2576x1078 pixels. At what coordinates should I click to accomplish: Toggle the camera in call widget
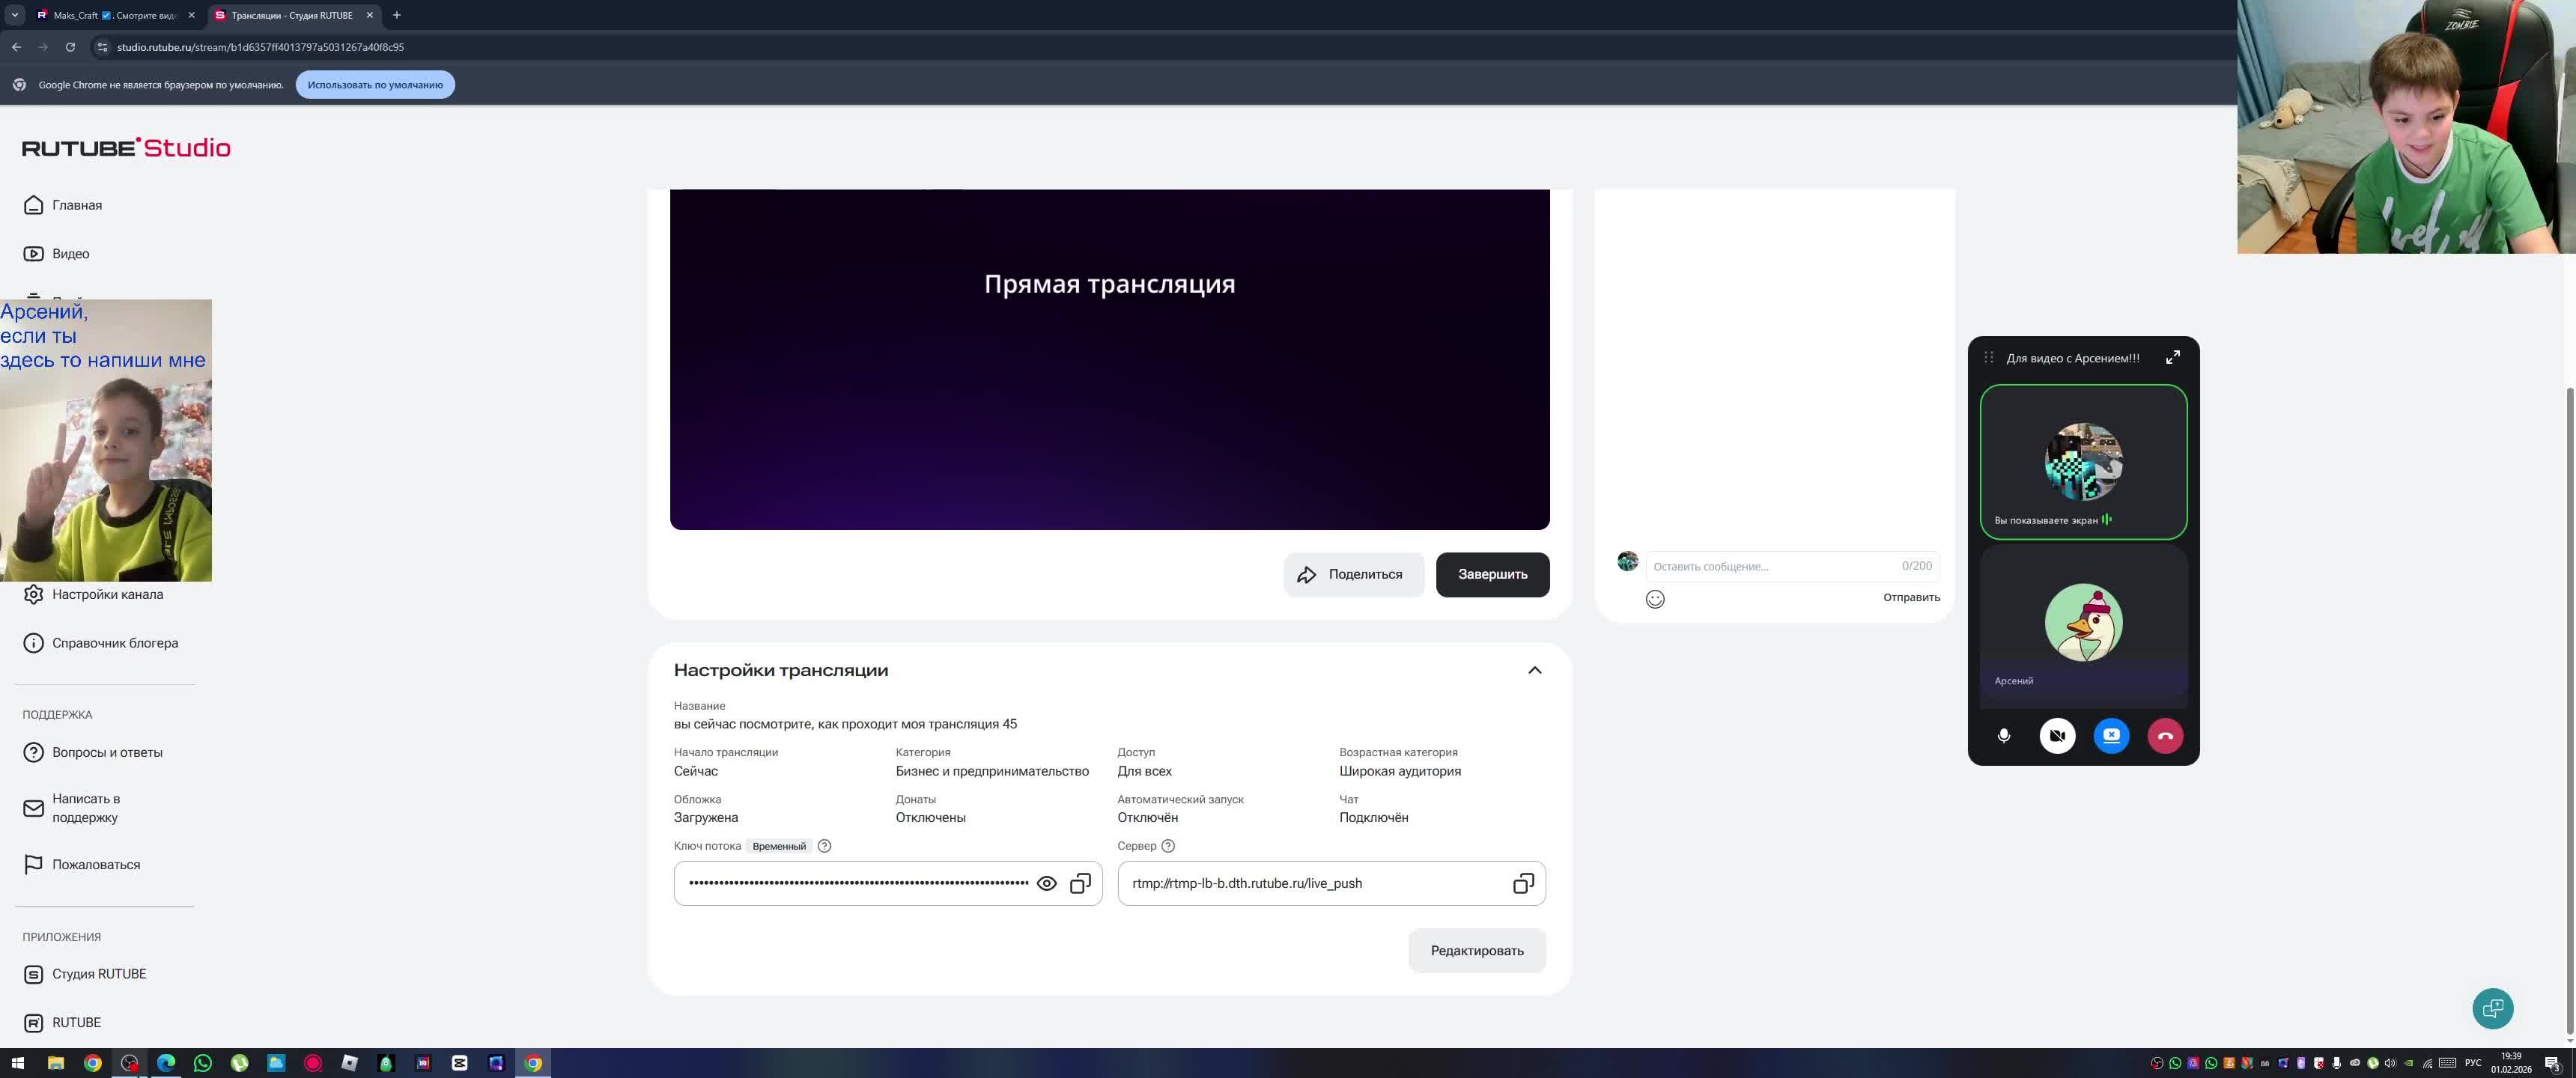click(x=2057, y=736)
